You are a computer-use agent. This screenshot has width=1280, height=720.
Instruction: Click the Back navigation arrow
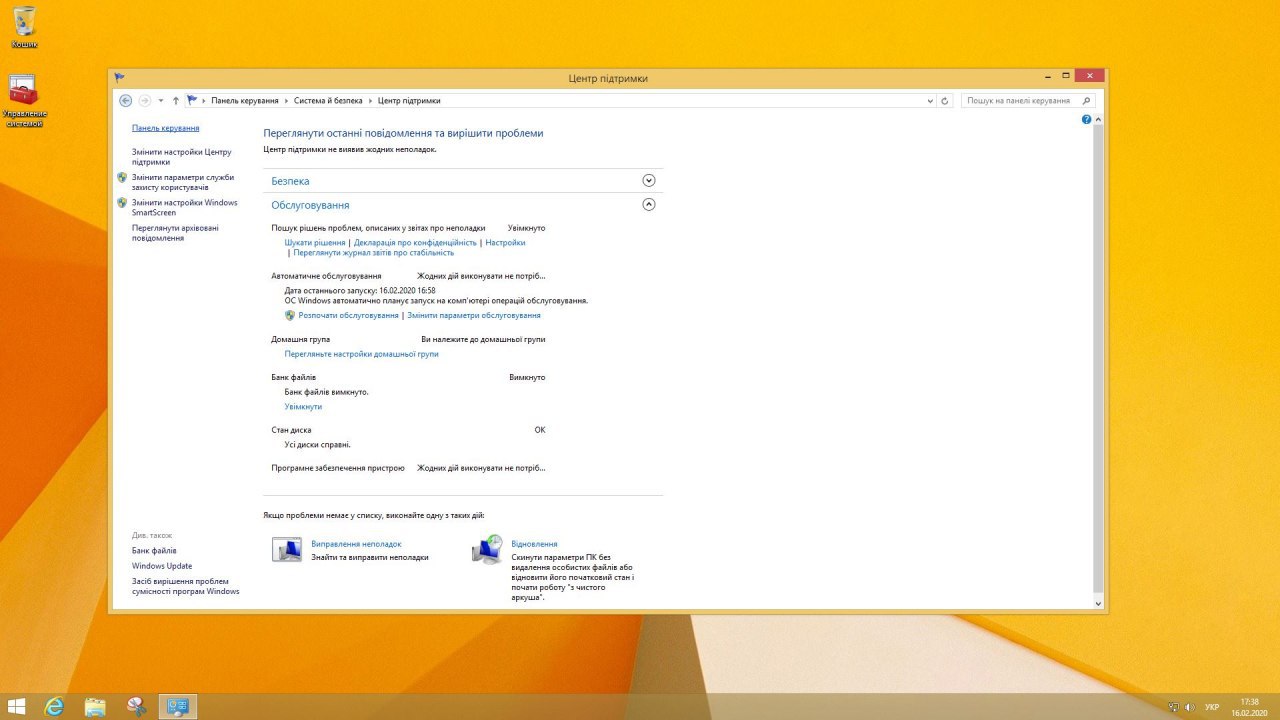tap(125, 100)
